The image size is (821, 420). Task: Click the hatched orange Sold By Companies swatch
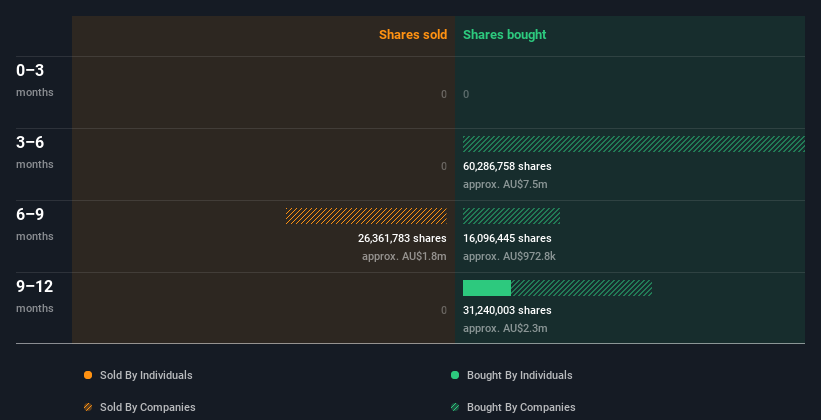(x=88, y=407)
